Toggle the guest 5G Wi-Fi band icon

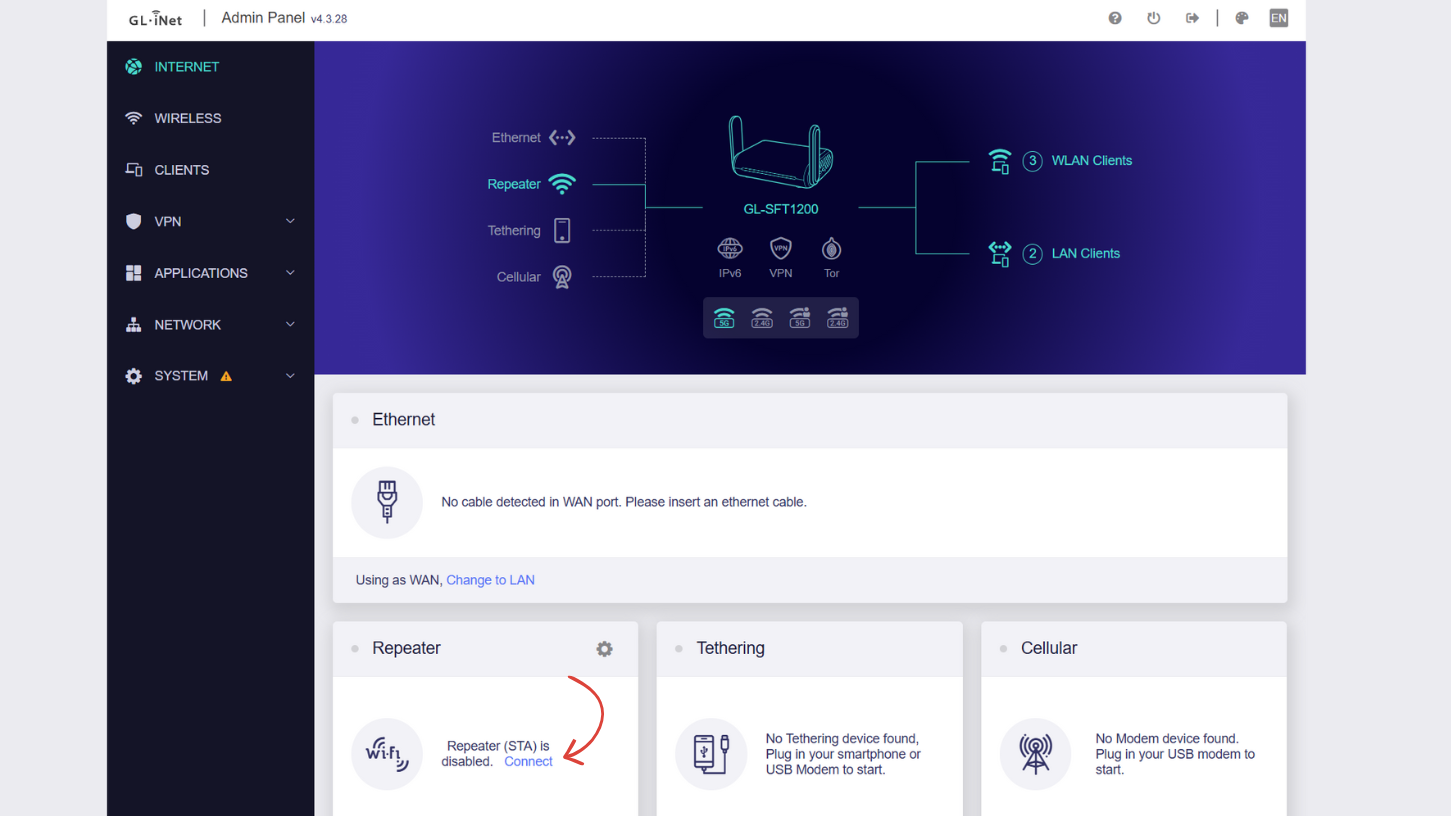pos(800,318)
